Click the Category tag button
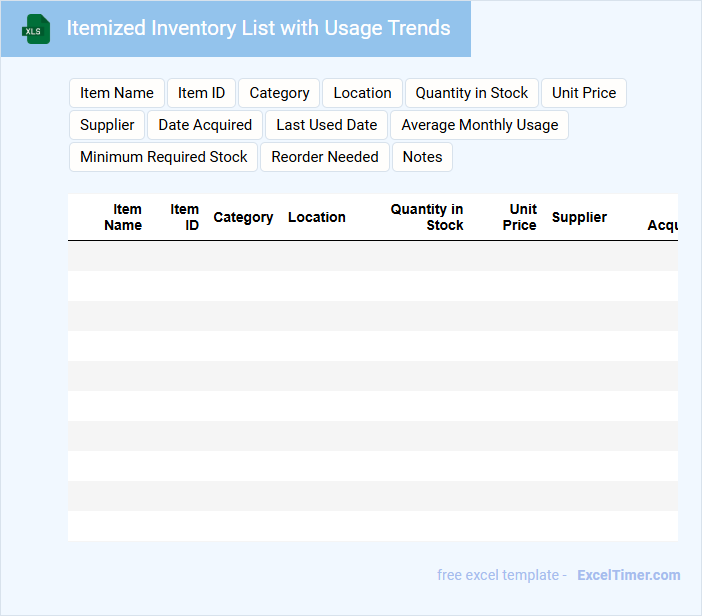Viewport: 702px width, 616px height. [279, 93]
